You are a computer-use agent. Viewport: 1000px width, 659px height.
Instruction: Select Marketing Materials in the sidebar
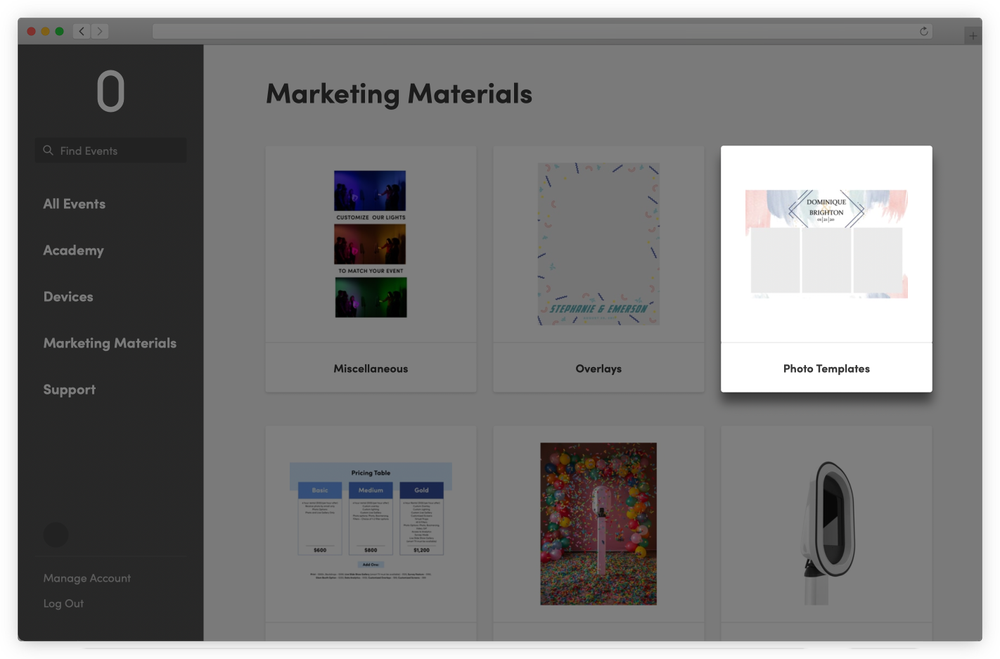(x=110, y=343)
